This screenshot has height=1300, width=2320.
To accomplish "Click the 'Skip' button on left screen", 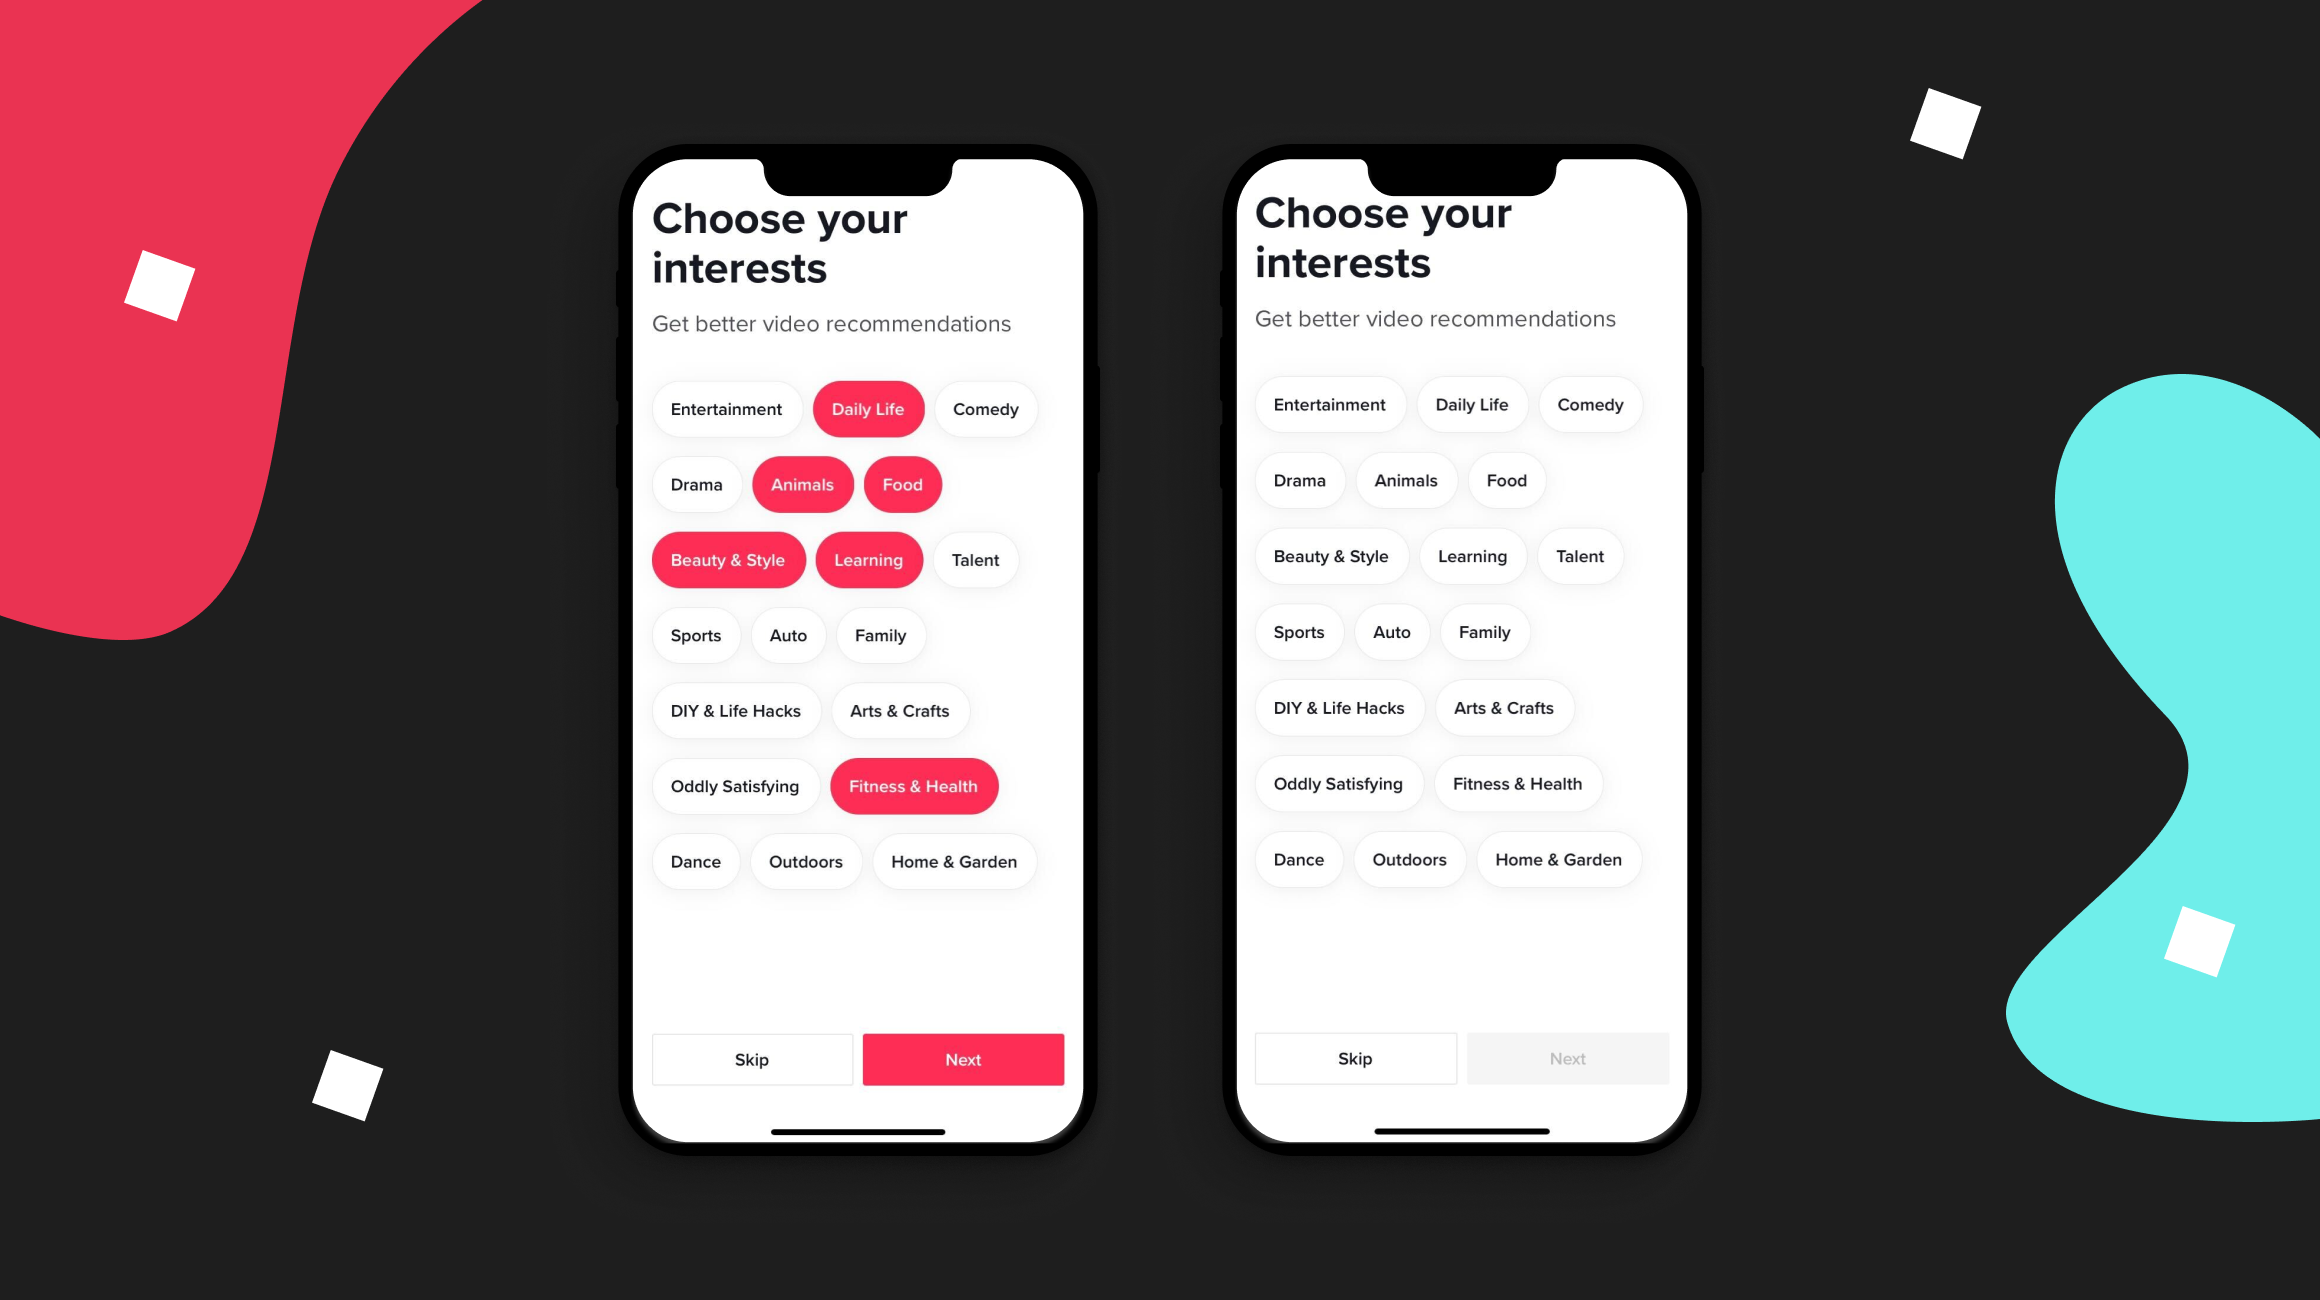I will [x=749, y=1058].
